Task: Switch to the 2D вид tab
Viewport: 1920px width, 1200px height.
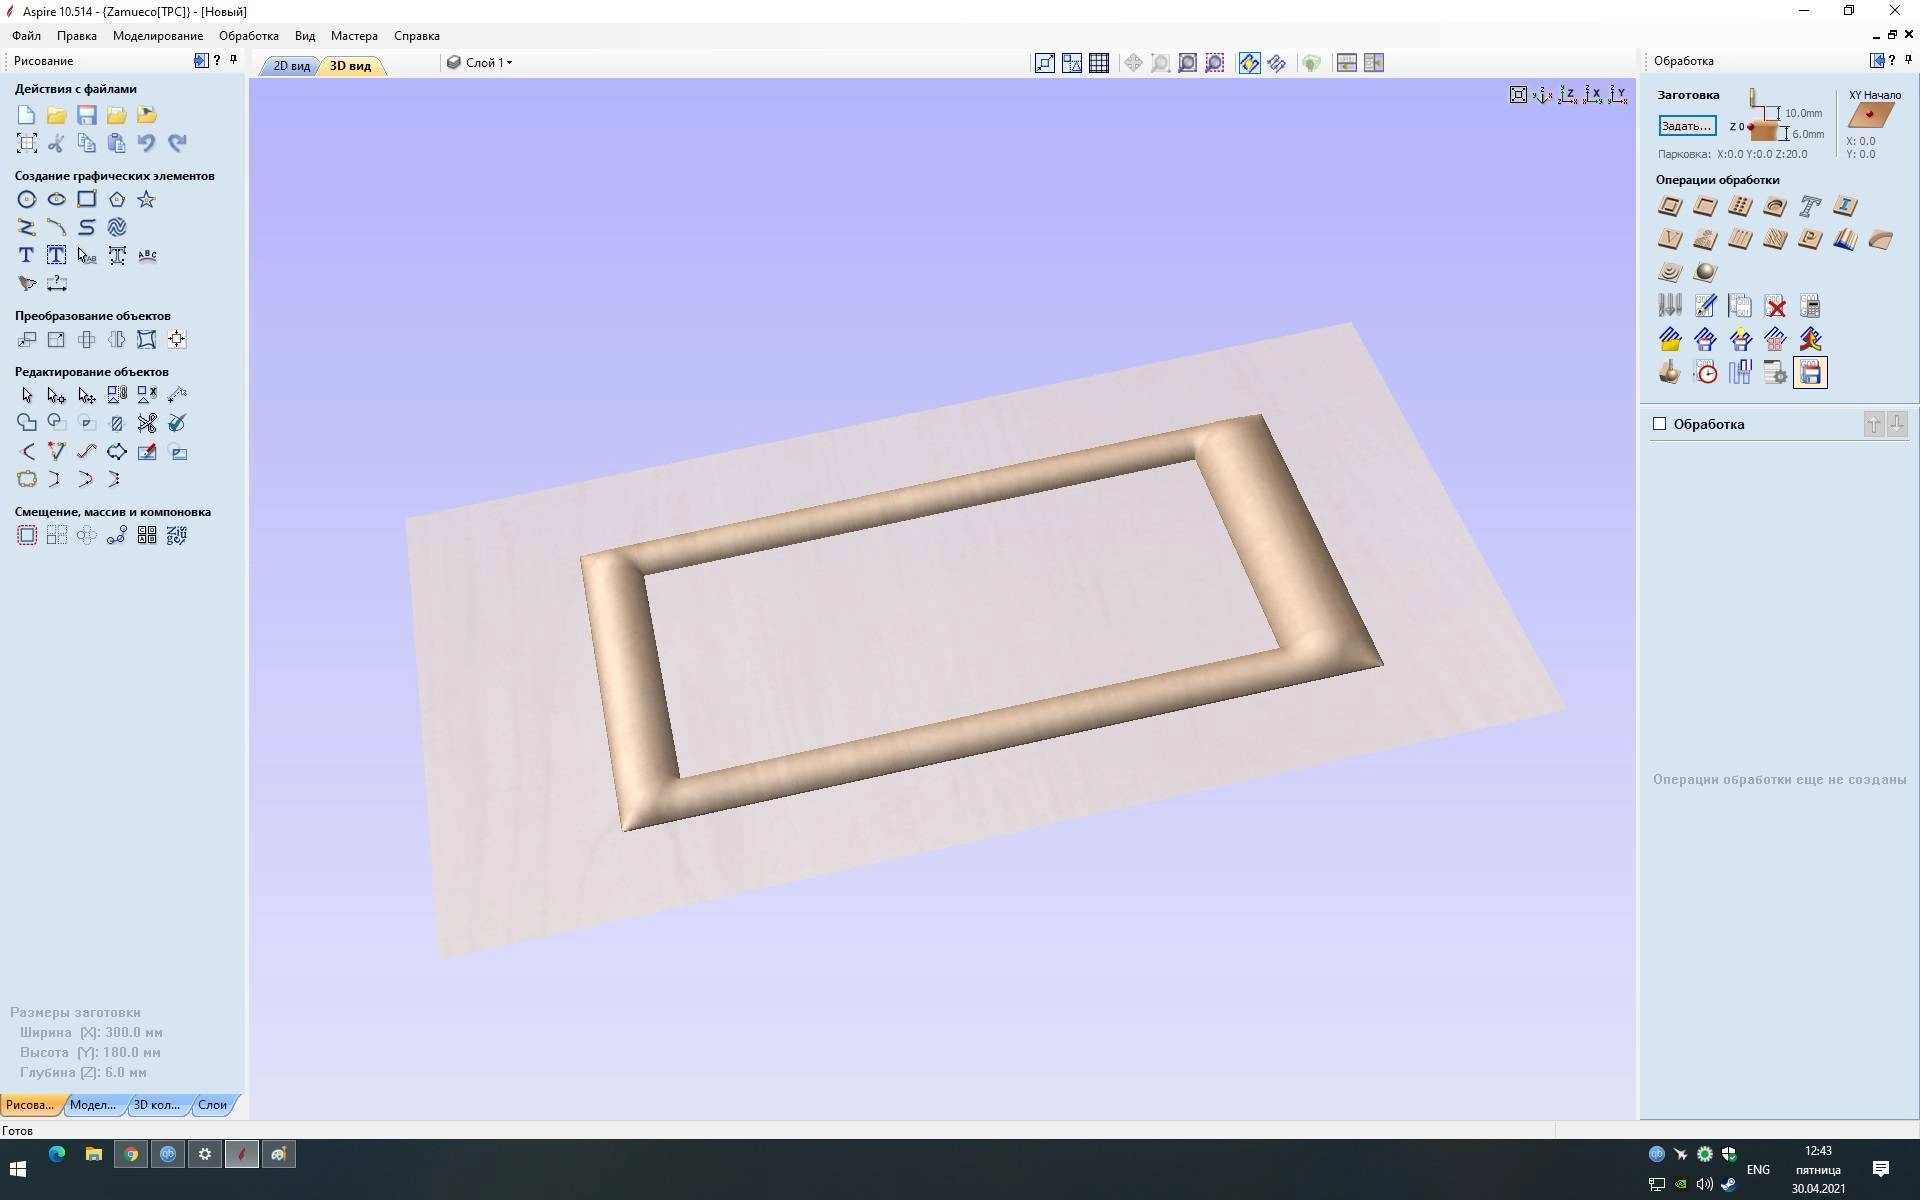Action: 292,66
